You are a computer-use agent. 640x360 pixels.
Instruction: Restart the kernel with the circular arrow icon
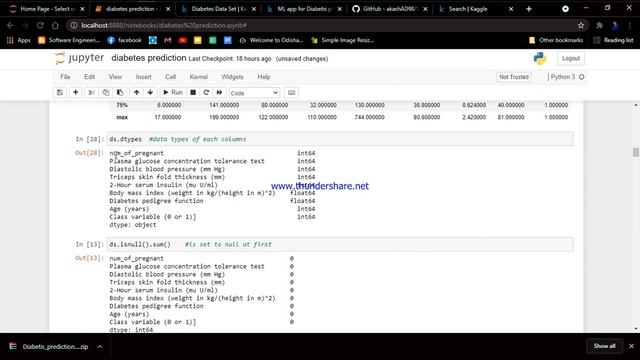point(206,93)
